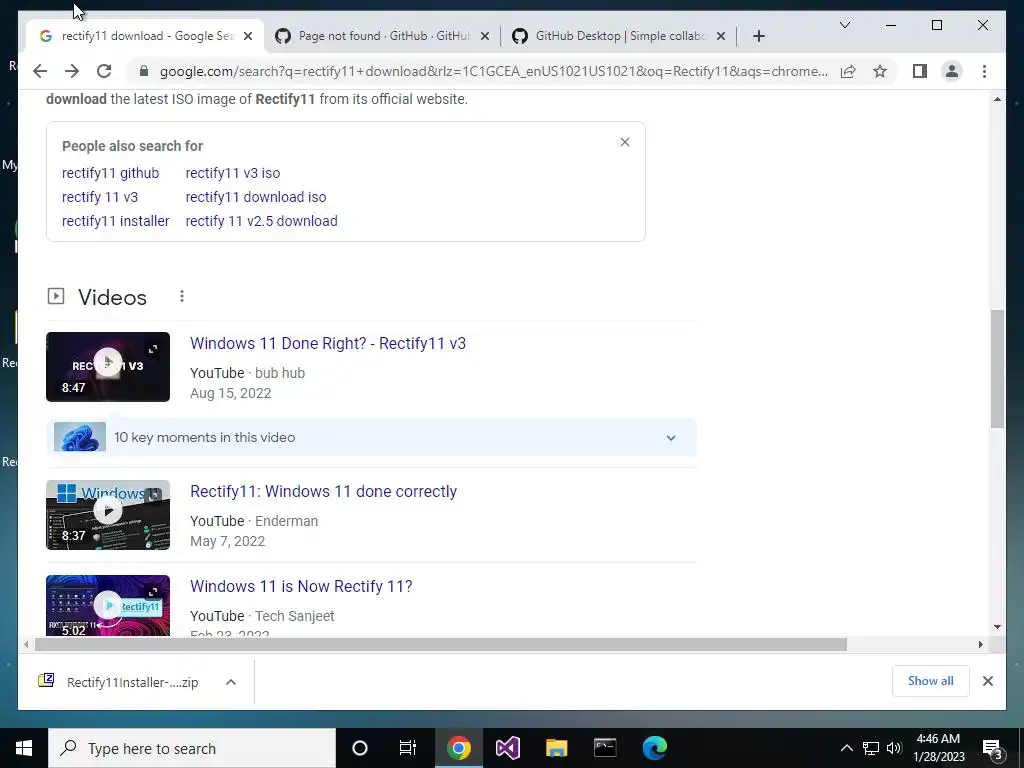Play the Enderman video thumbnail

(108, 515)
